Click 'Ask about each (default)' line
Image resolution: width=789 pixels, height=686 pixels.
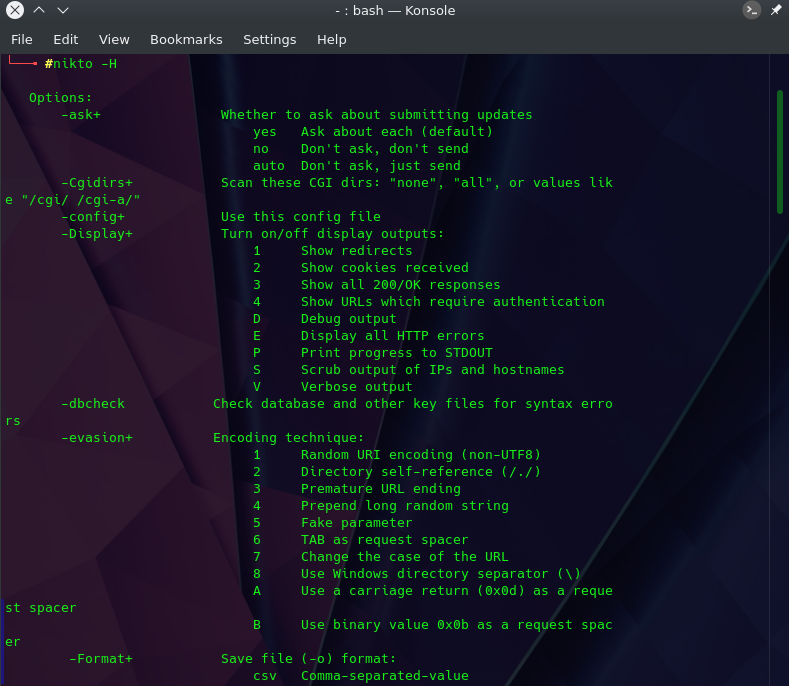(x=397, y=132)
